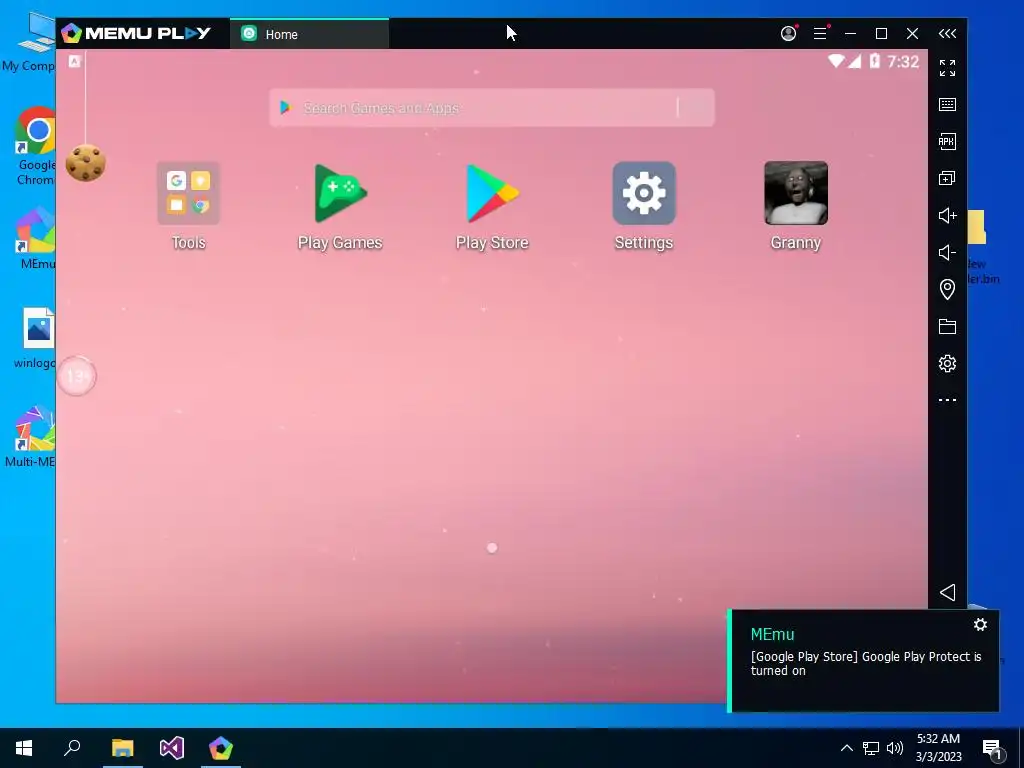Click the taskbar clock and date
Image resolution: width=1024 pixels, height=768 pixels.
click(x=938, y=748)
